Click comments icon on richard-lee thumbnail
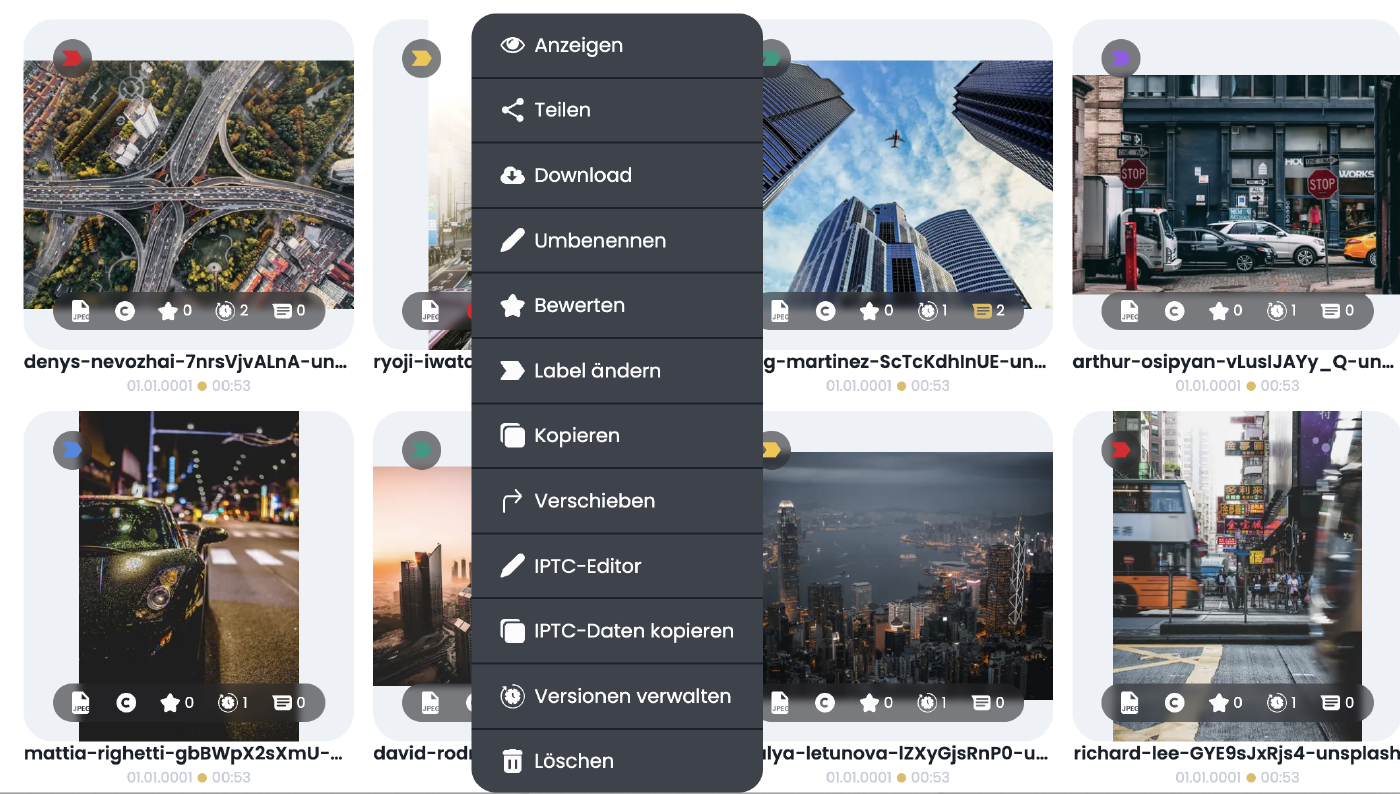Viewport: 1400px width, 794px height. coord(1330,703)
